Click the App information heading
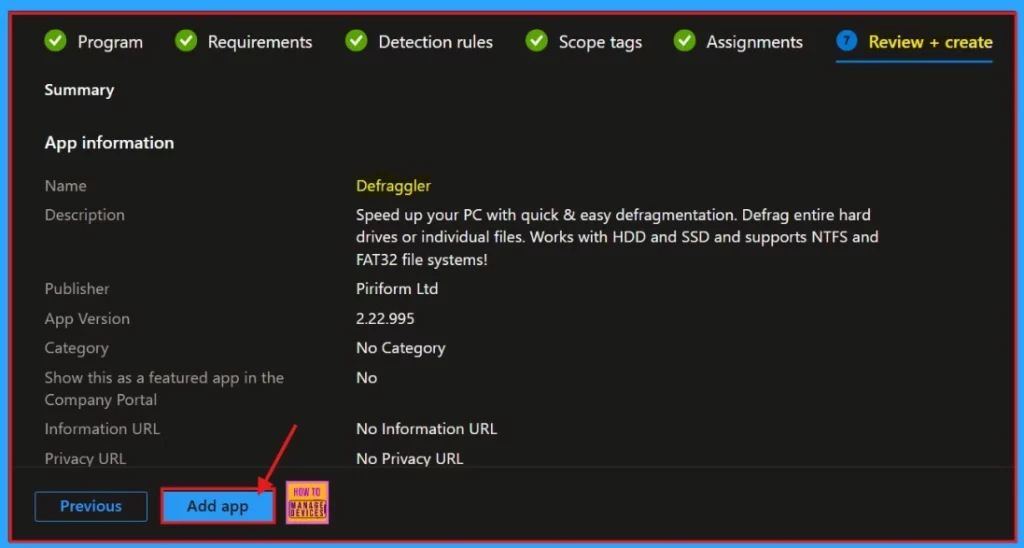Viewport: 1024px width, 548px height. (109, 143)
